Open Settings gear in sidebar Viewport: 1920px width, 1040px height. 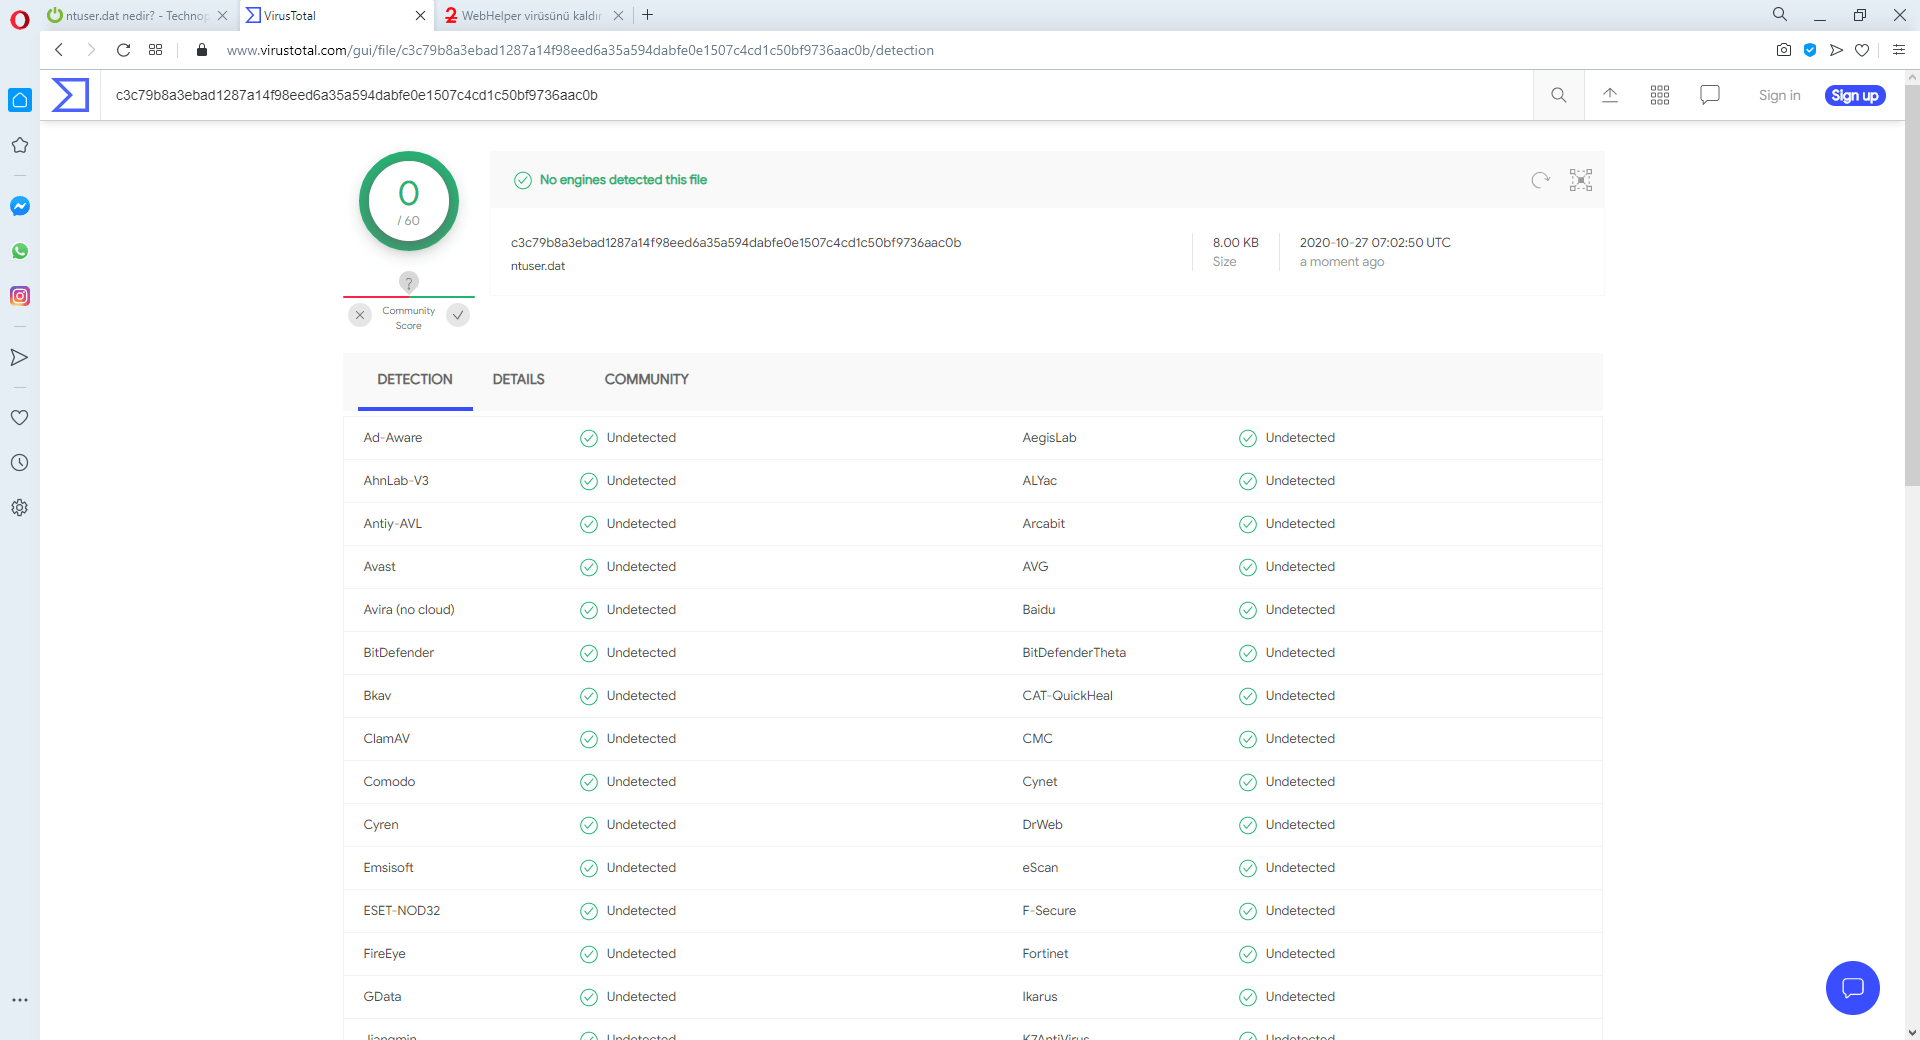tap(20, 507)
